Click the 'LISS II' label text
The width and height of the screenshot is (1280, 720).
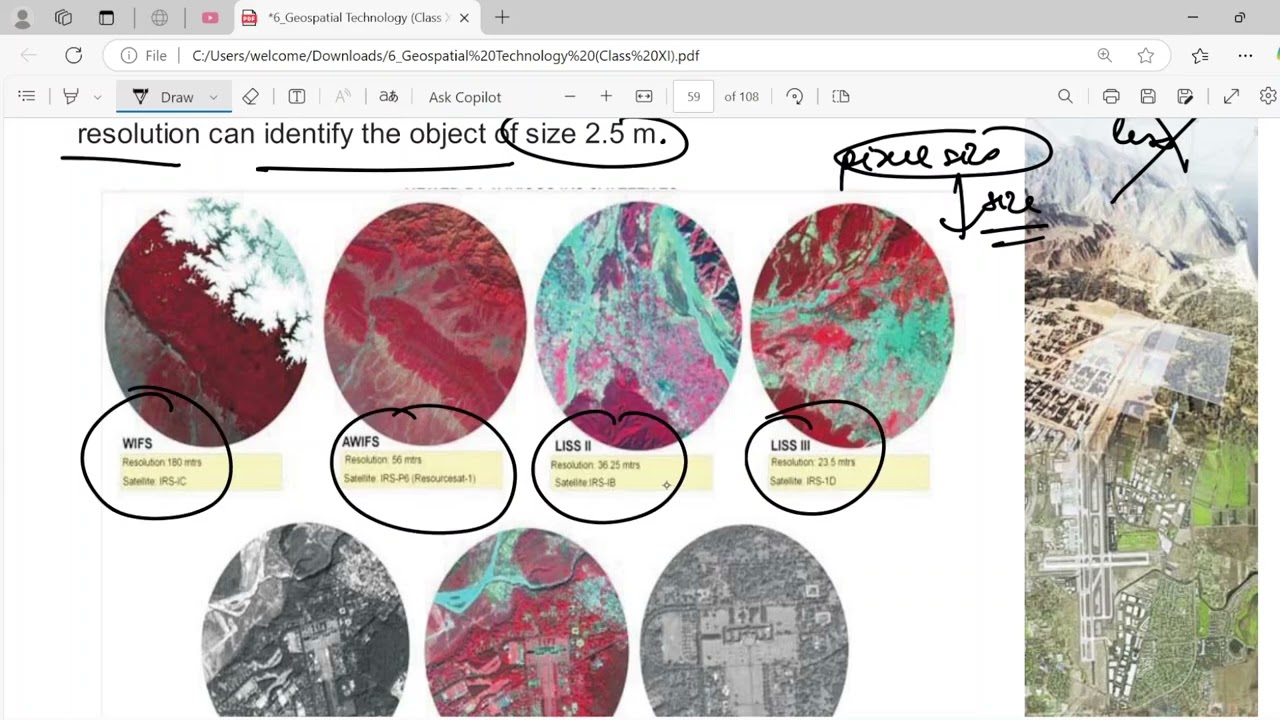[x=573, y=446]
